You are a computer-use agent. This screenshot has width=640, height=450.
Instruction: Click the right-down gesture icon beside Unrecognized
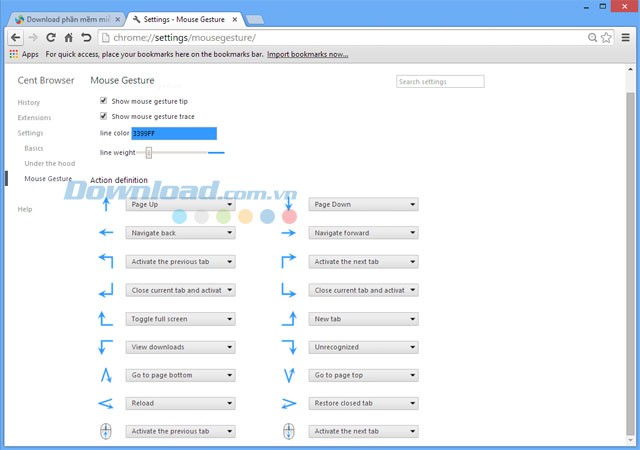tap(289, 347)
